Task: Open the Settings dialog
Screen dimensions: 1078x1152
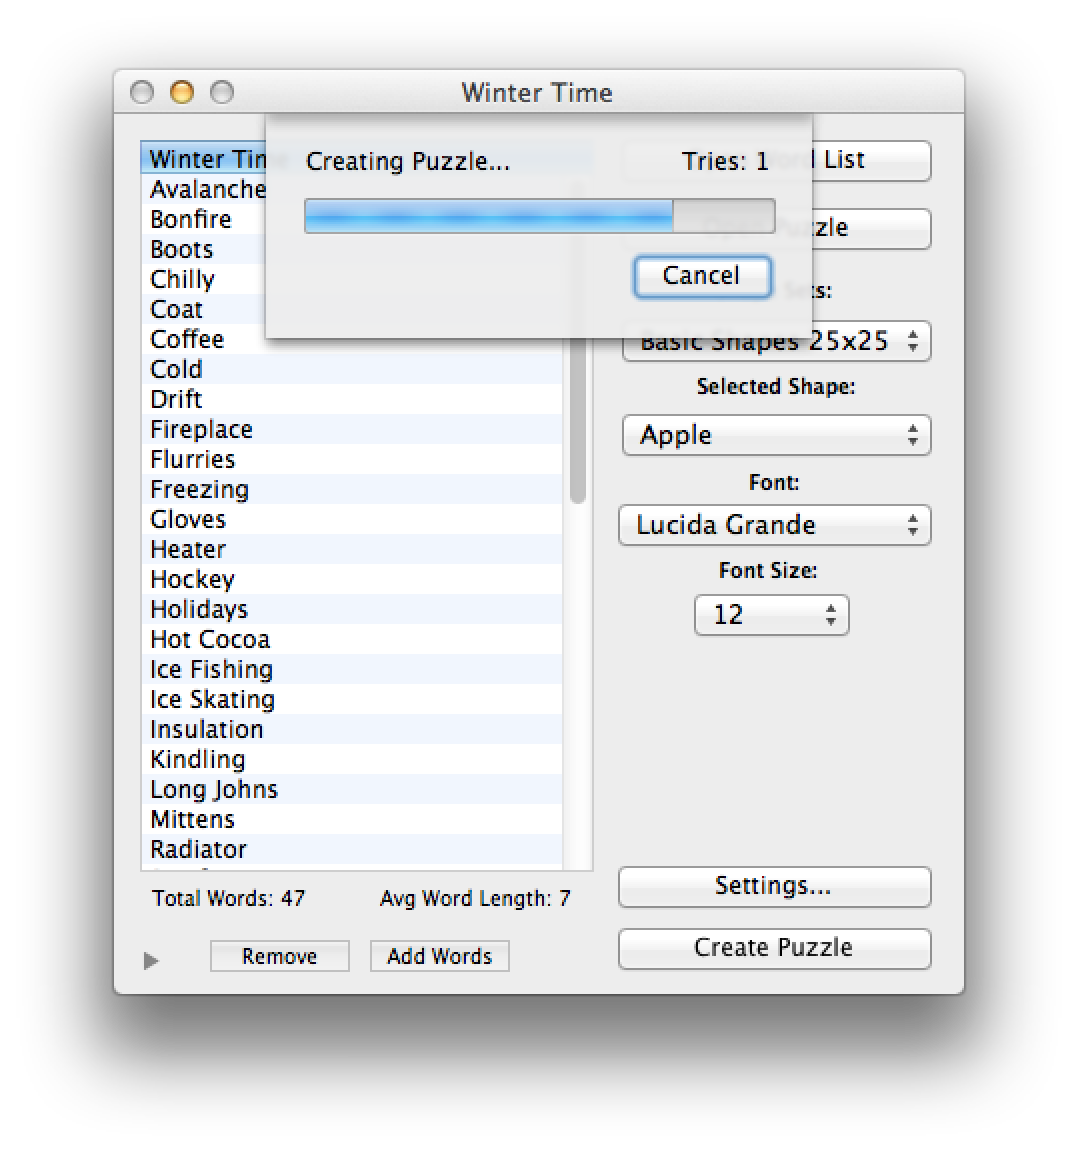Action: click(x=774, y=886)
